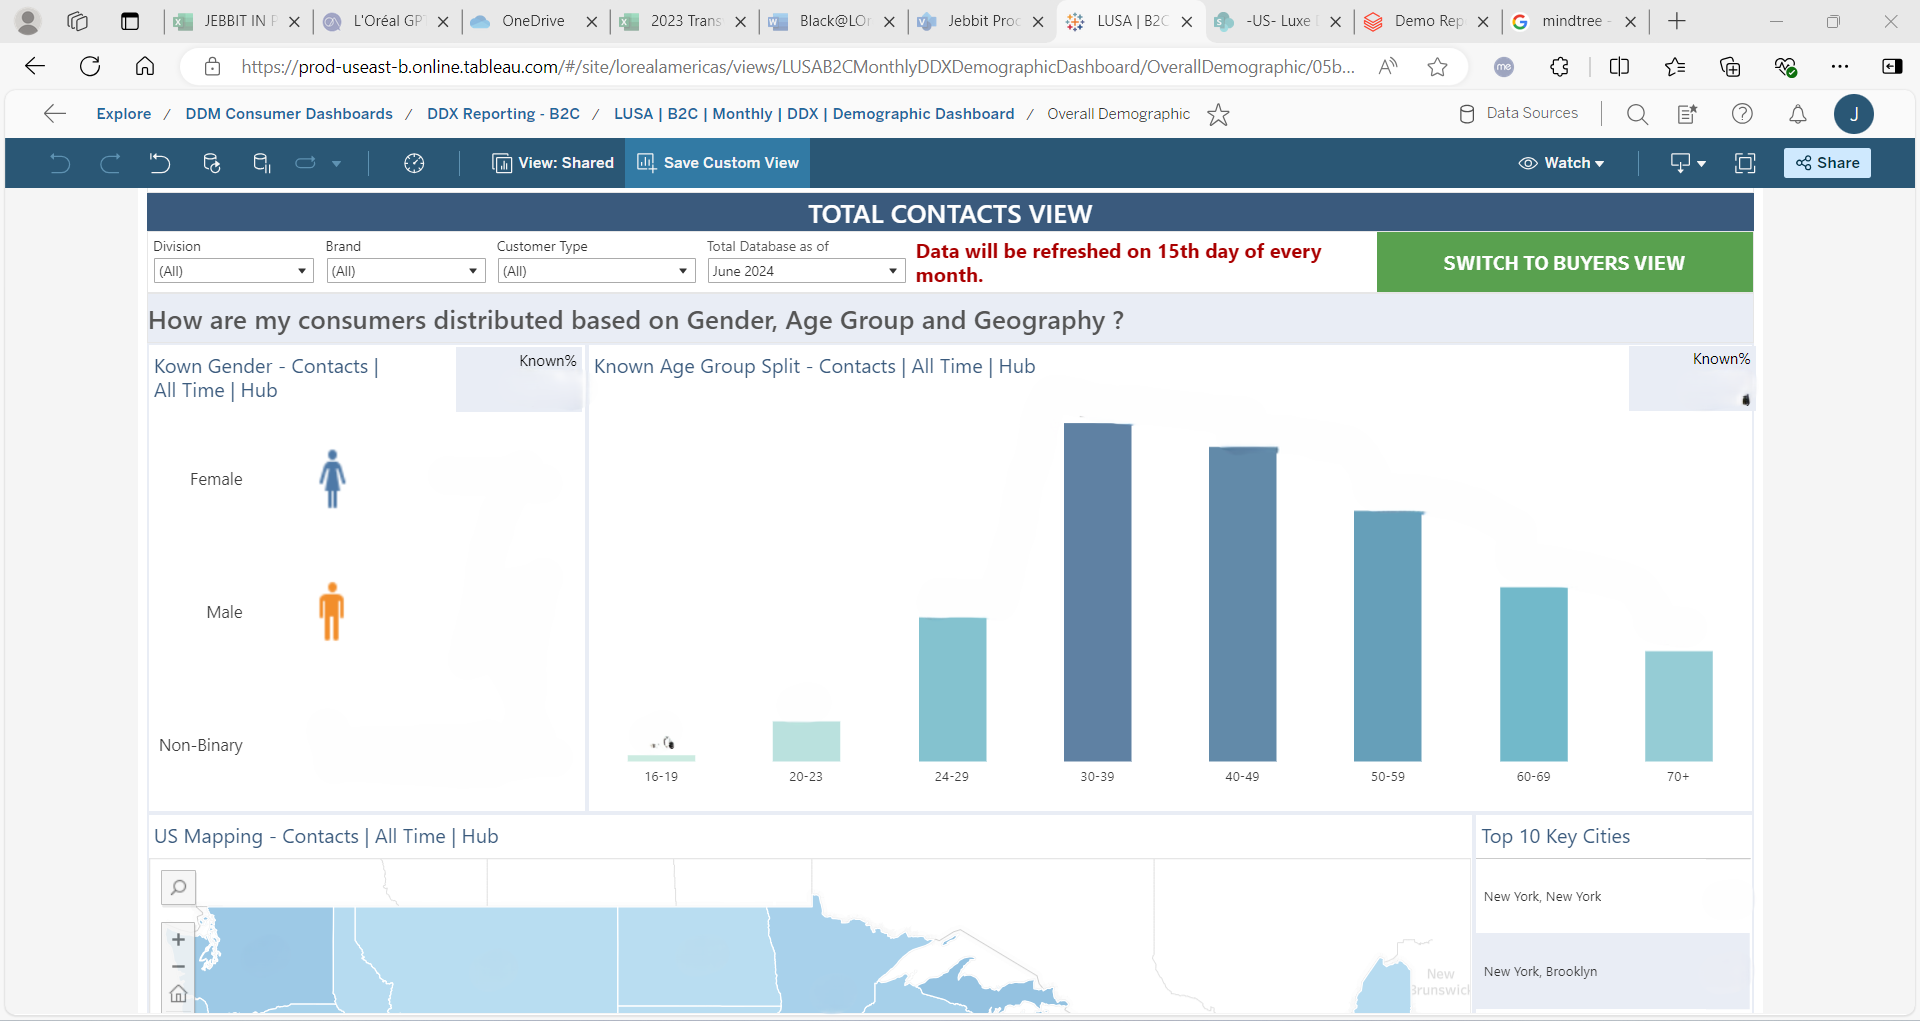Expand the Total Database as of dropdown
Viewport: 1920px width, 1021px height.
pos(805,271)
